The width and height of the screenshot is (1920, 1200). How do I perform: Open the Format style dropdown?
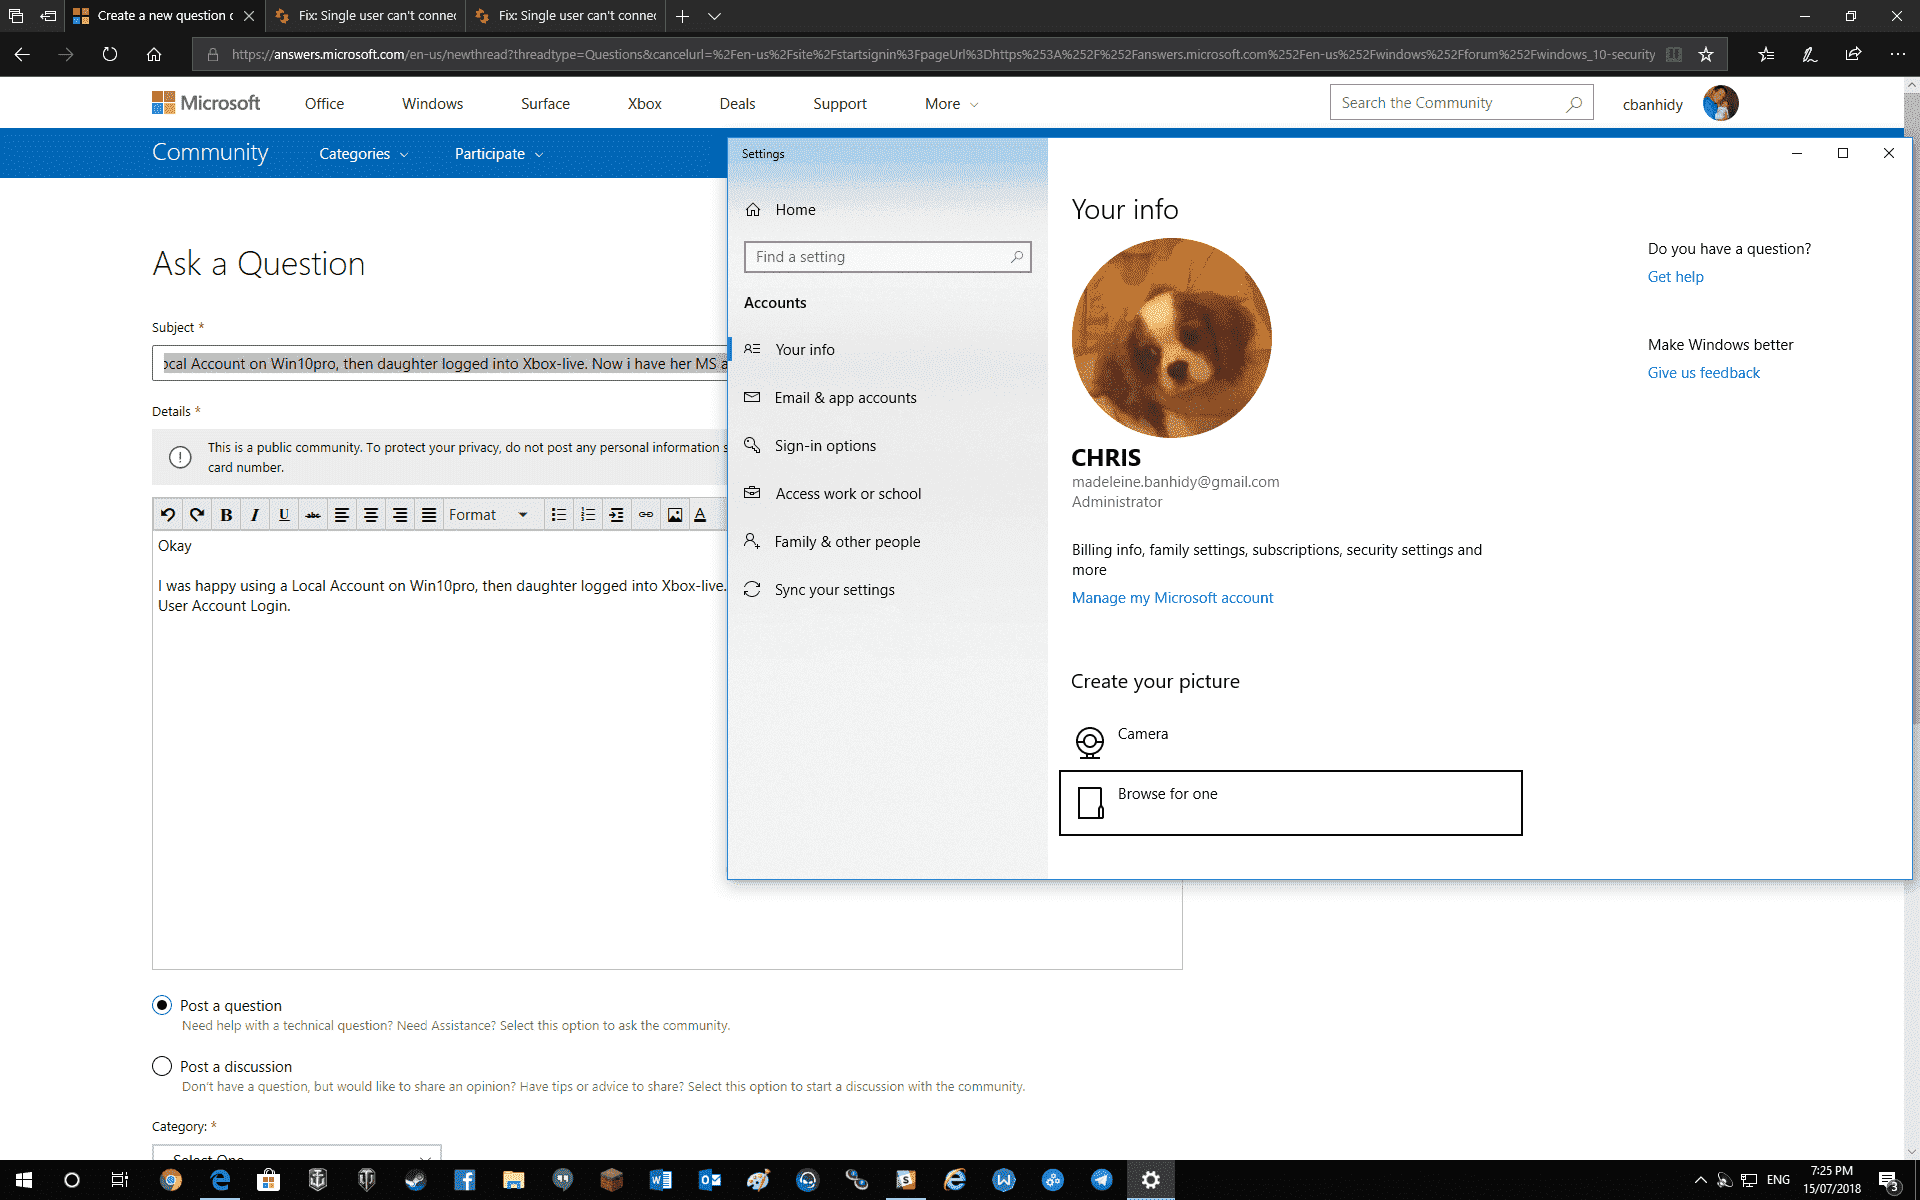click(x=489, y=515)
